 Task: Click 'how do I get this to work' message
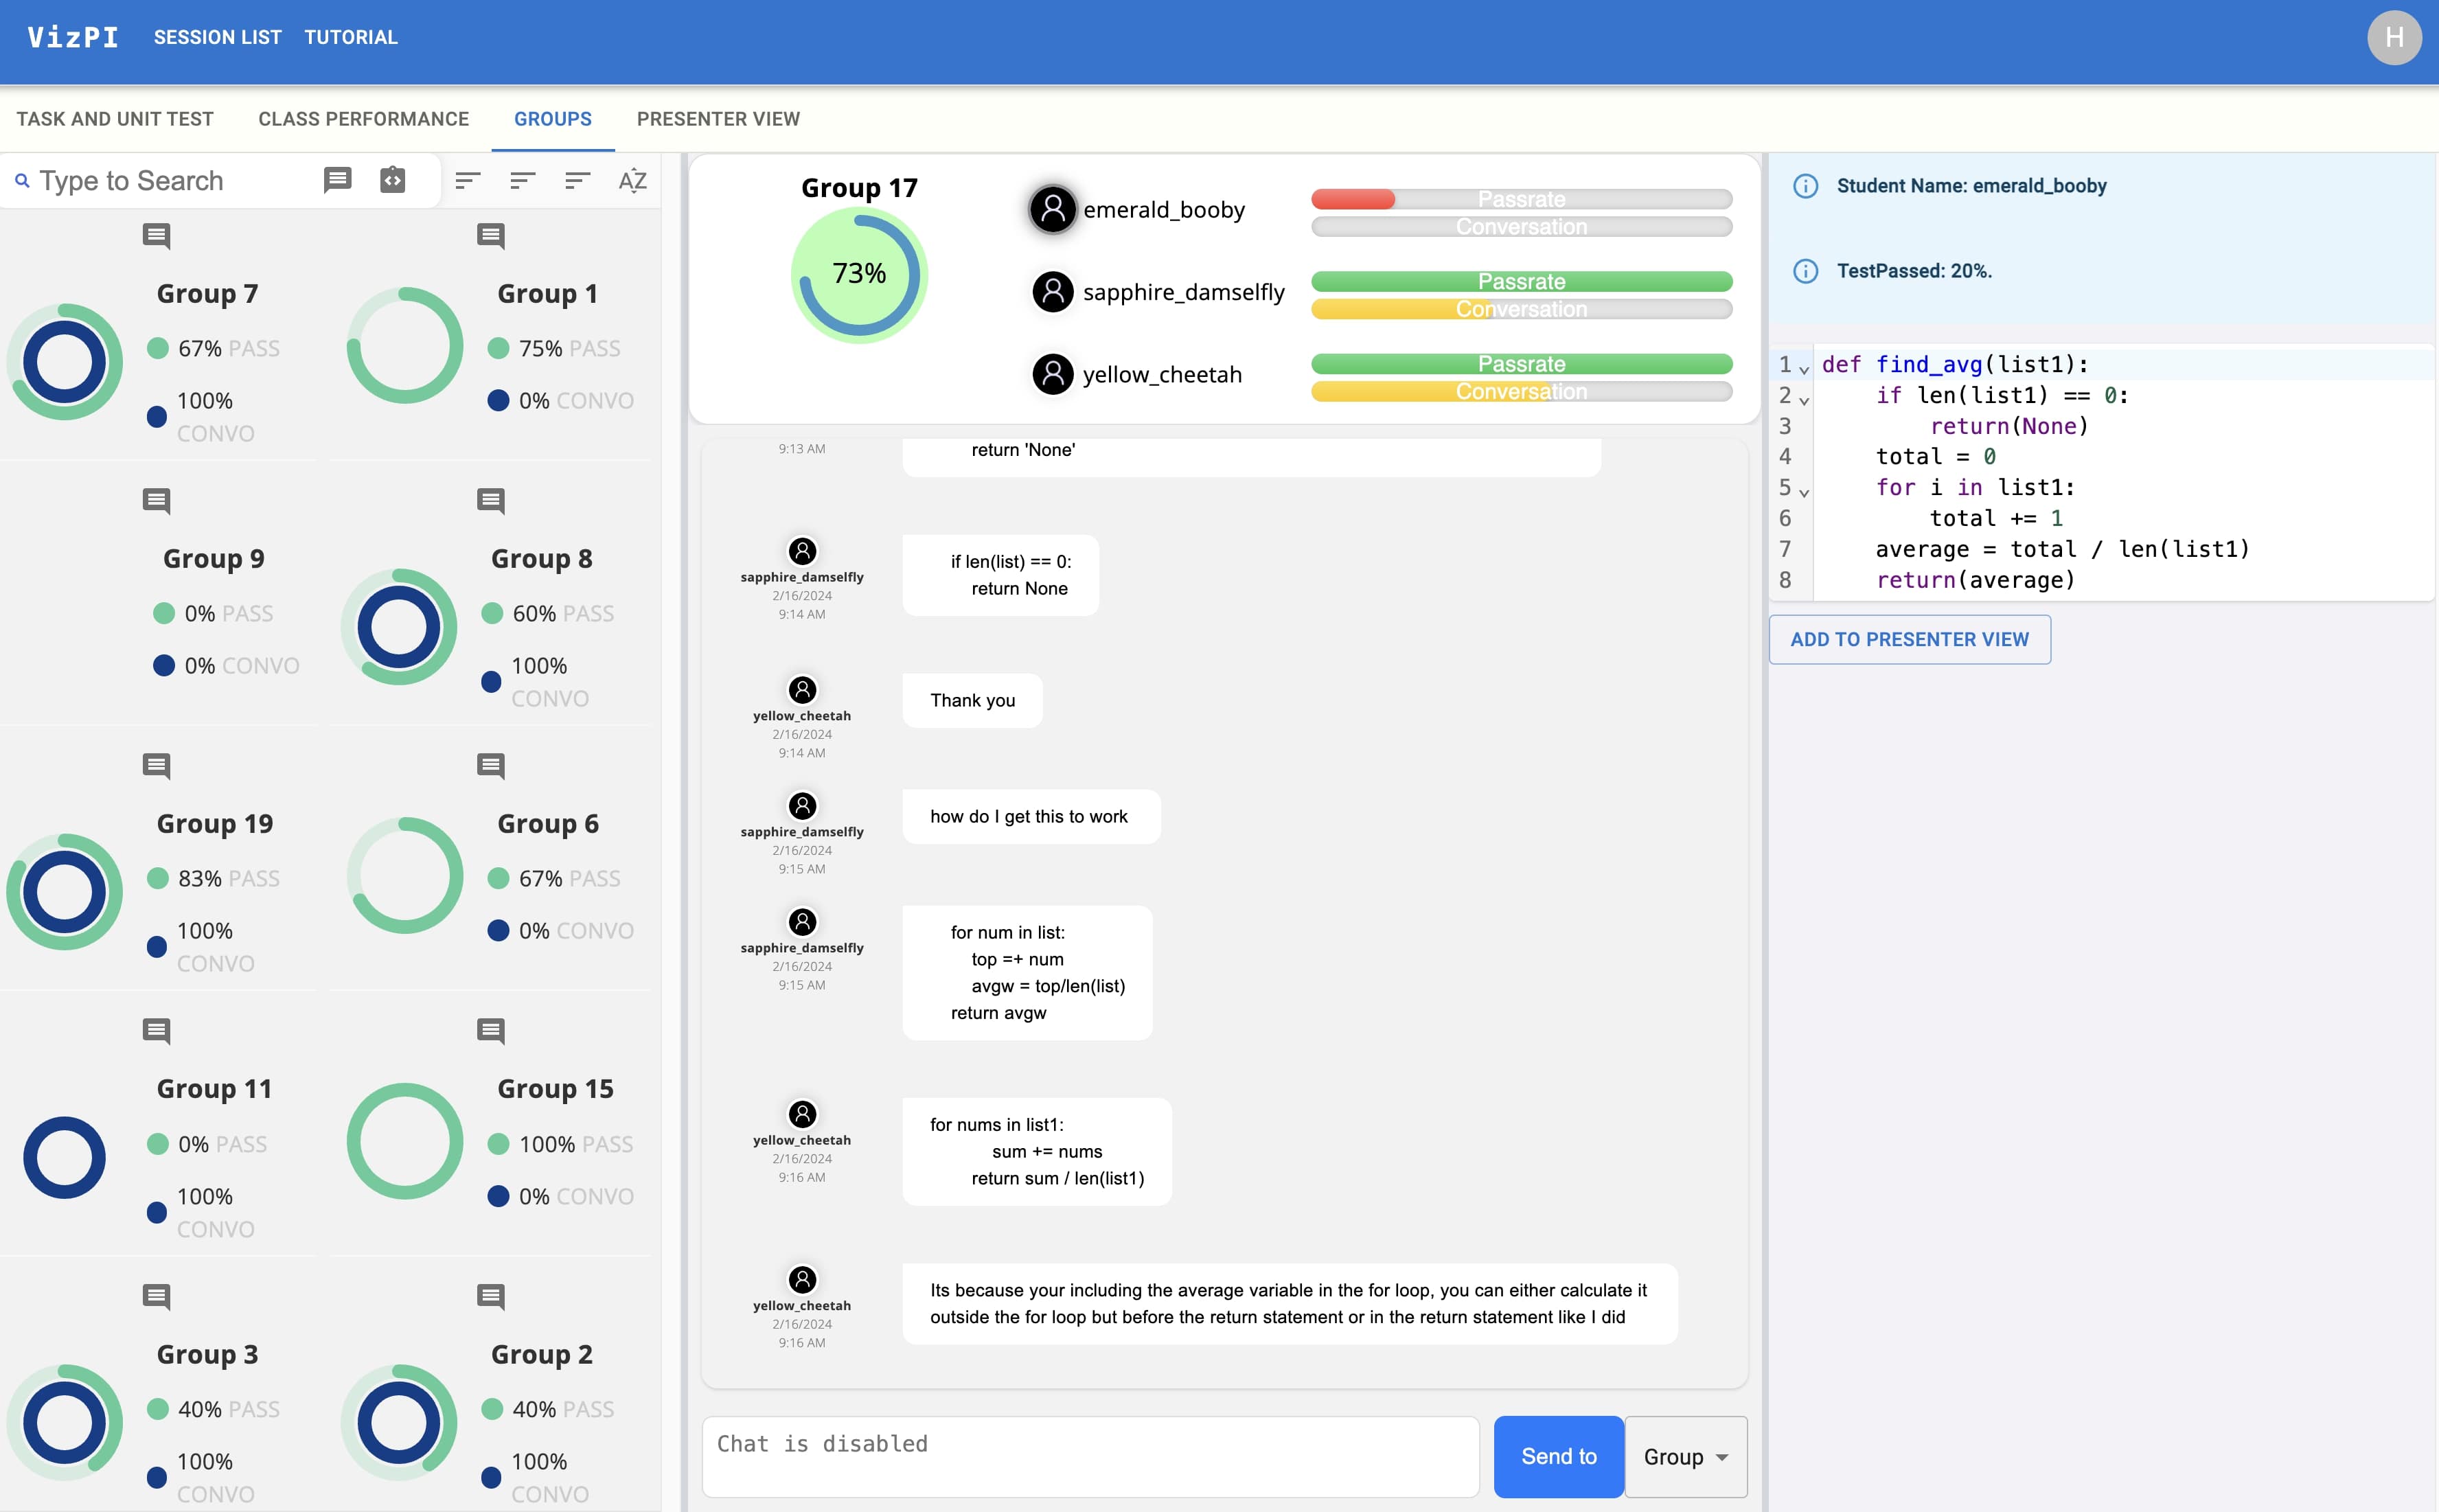tap(1031, 816)
